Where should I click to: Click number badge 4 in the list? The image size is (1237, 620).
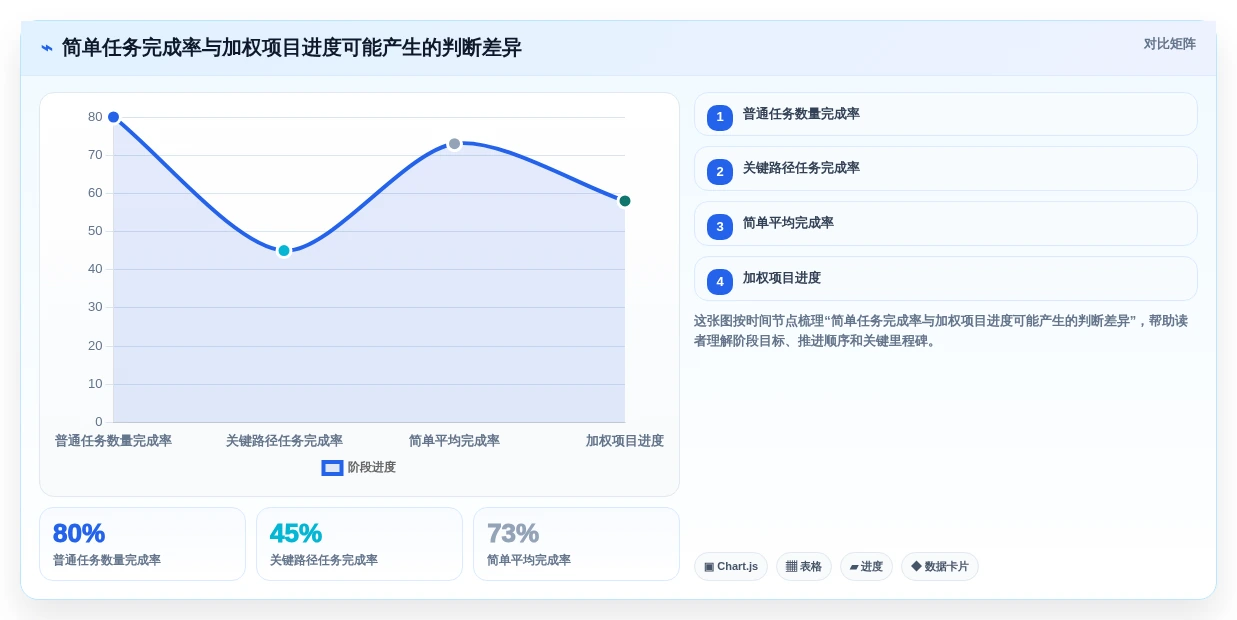pyautogui.click(x=720, y=282)
